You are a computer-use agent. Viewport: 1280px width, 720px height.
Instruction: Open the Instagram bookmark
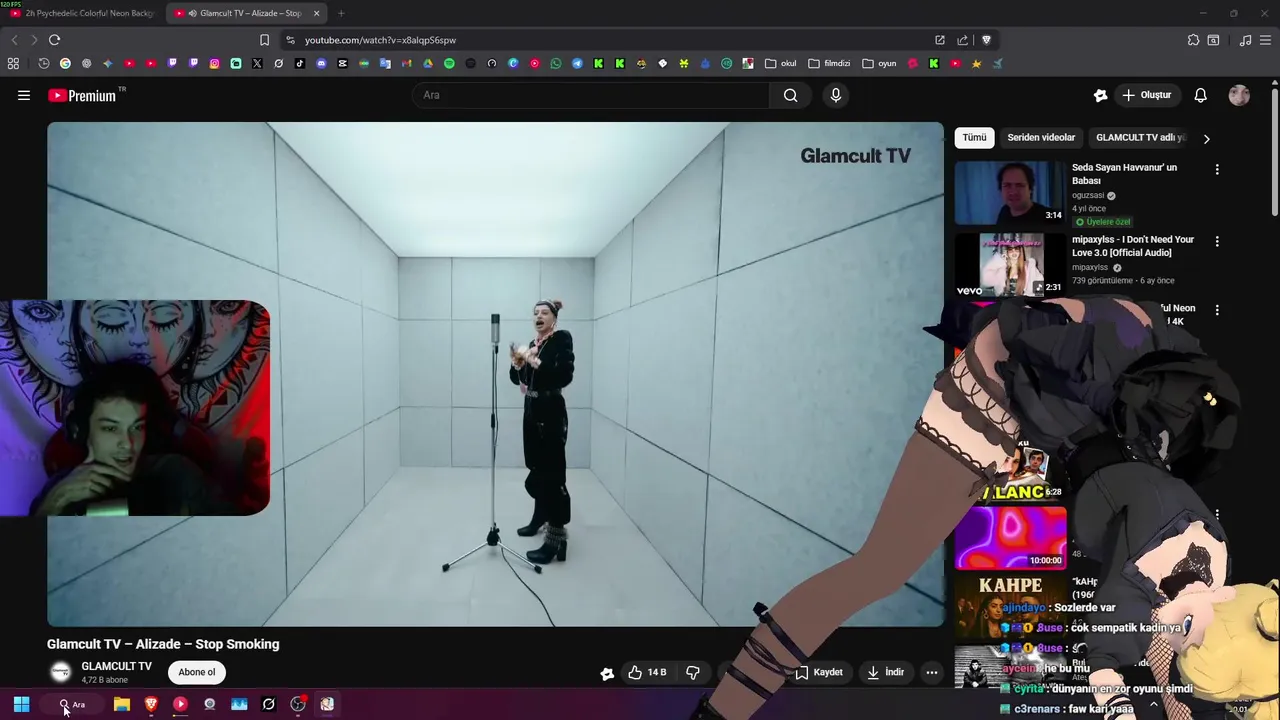coord(214,63)
